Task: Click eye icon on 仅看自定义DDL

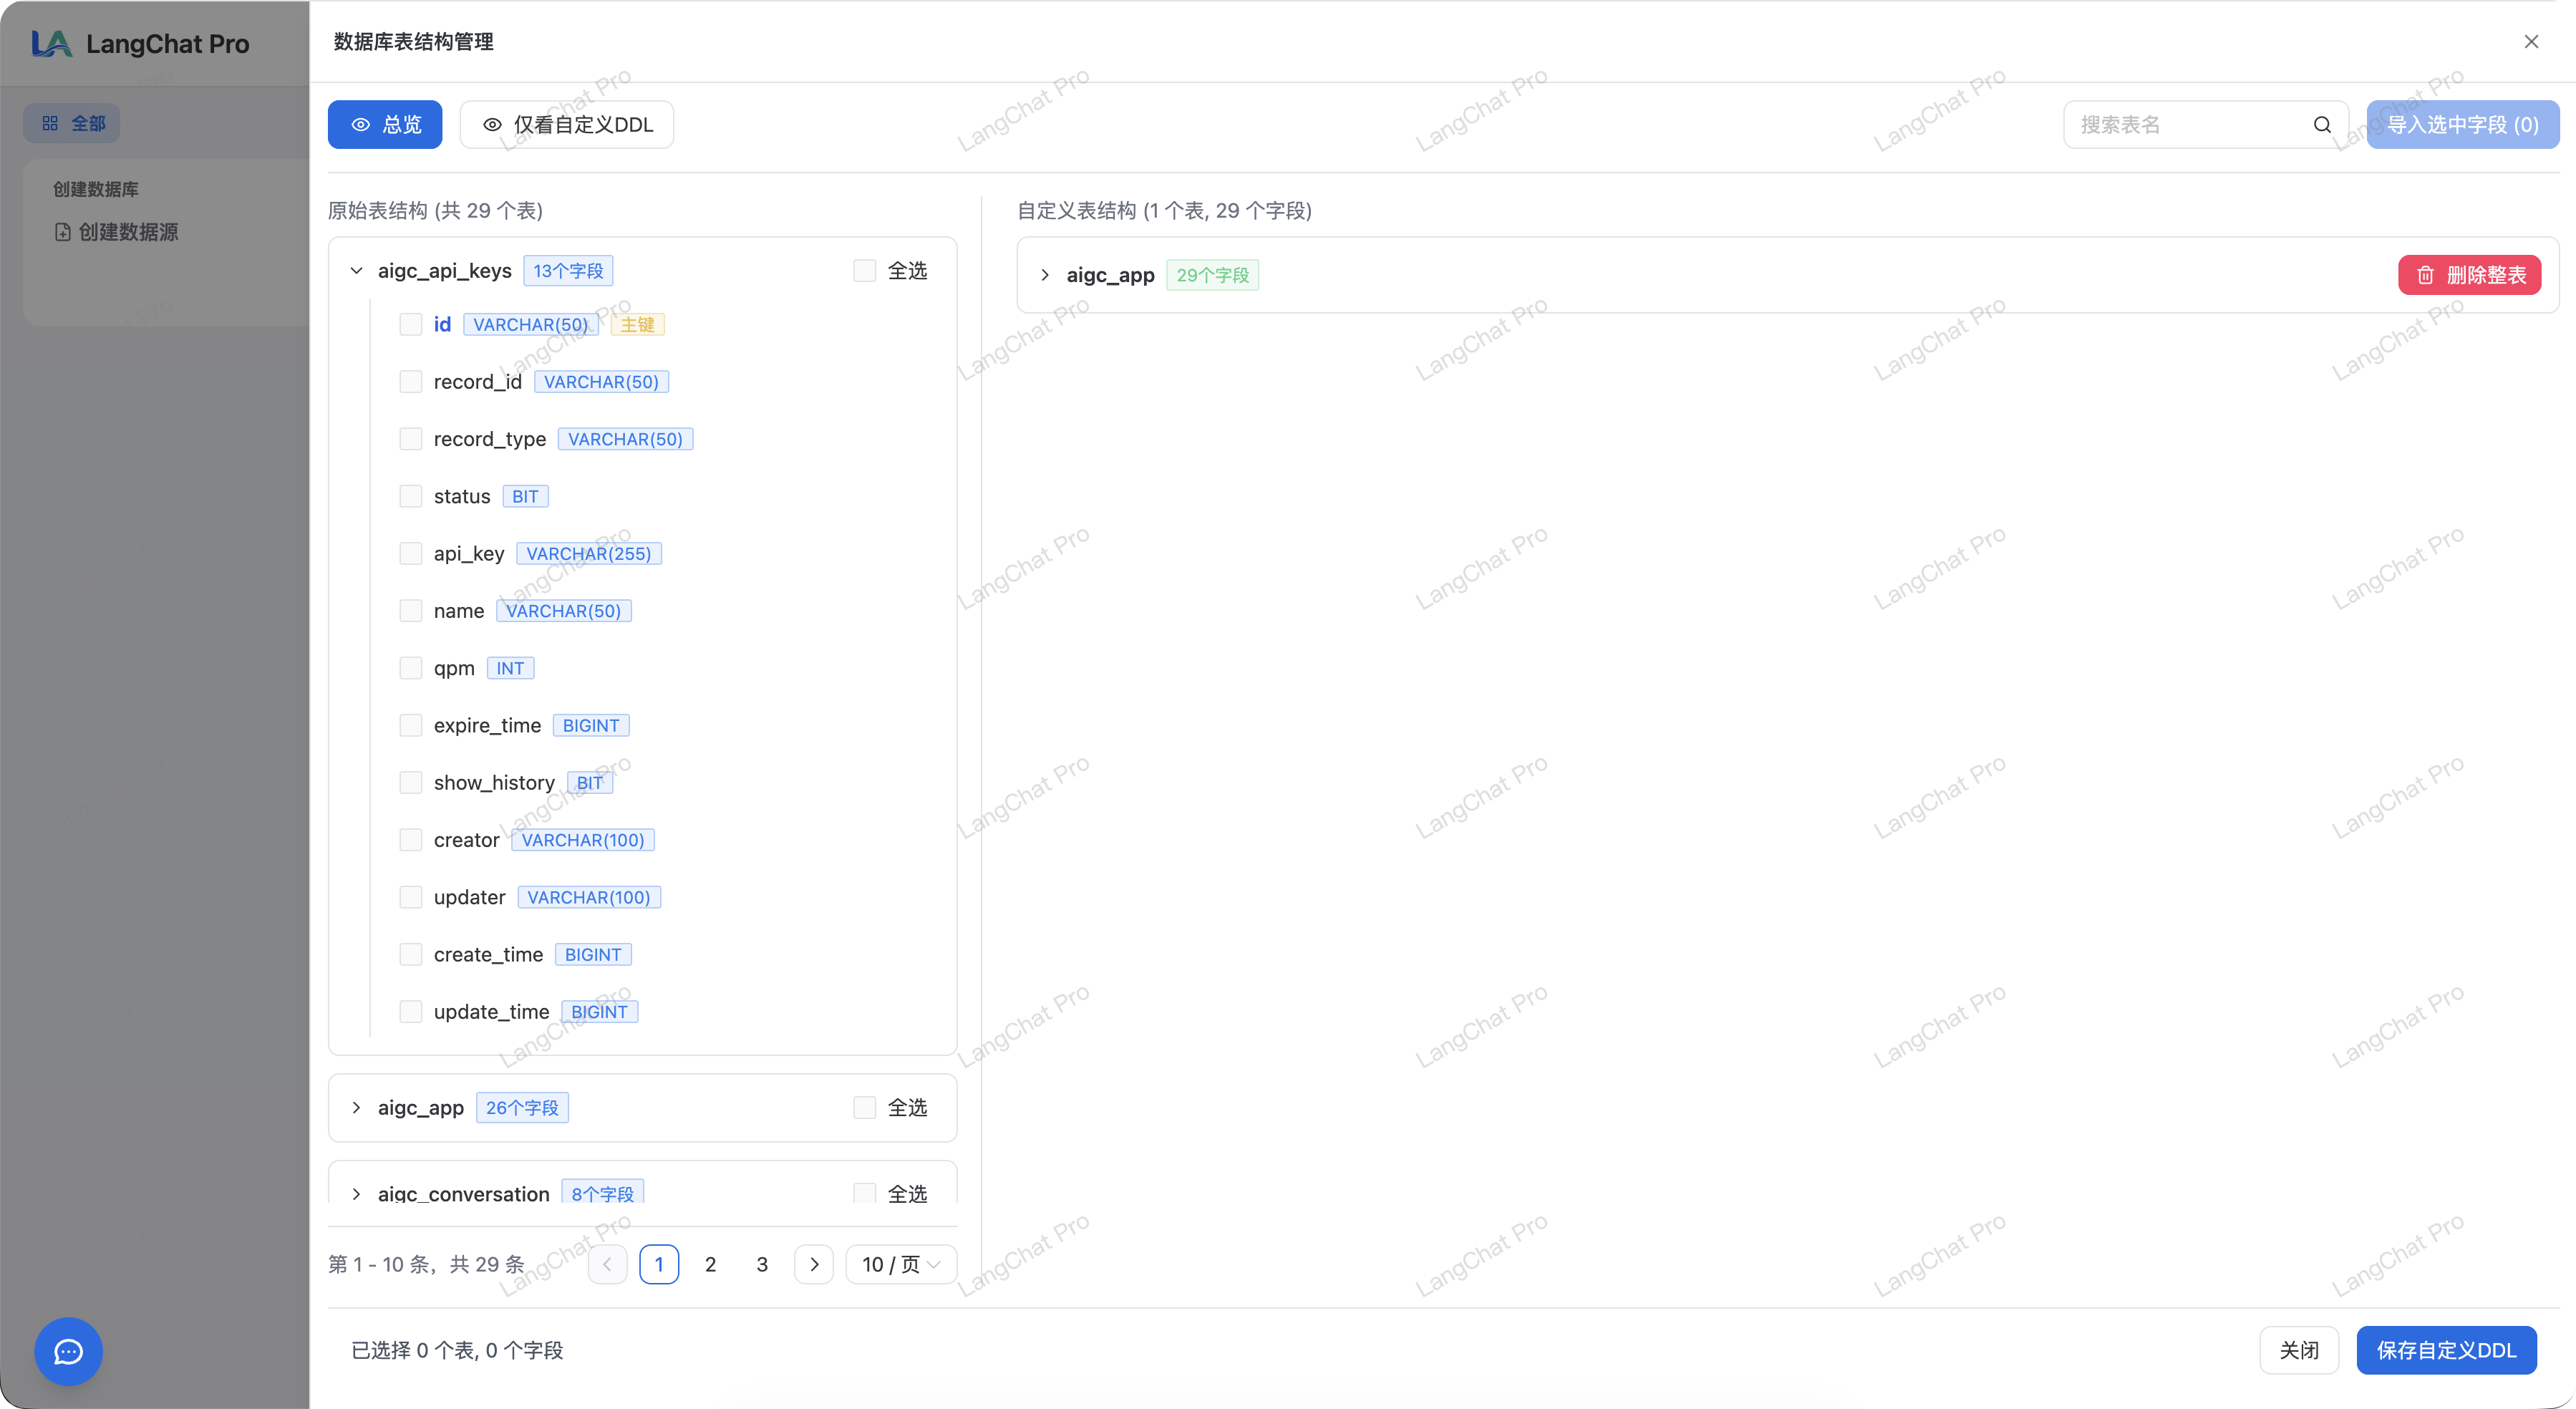Action: click(492, 125)
